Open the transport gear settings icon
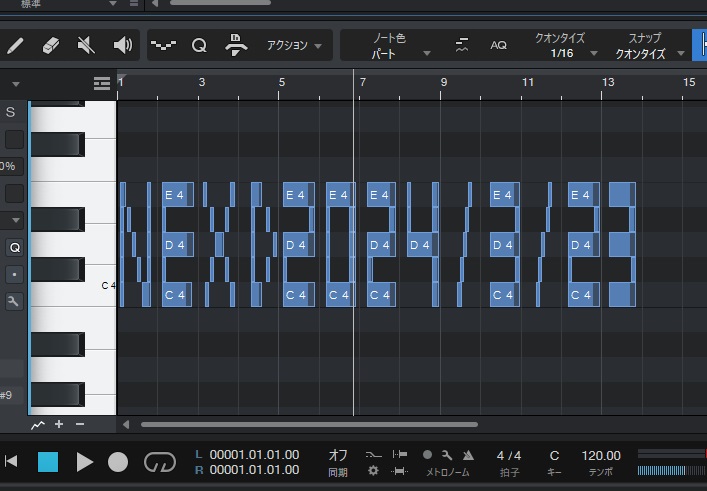The image size is (707, 491). coord(373,471)
